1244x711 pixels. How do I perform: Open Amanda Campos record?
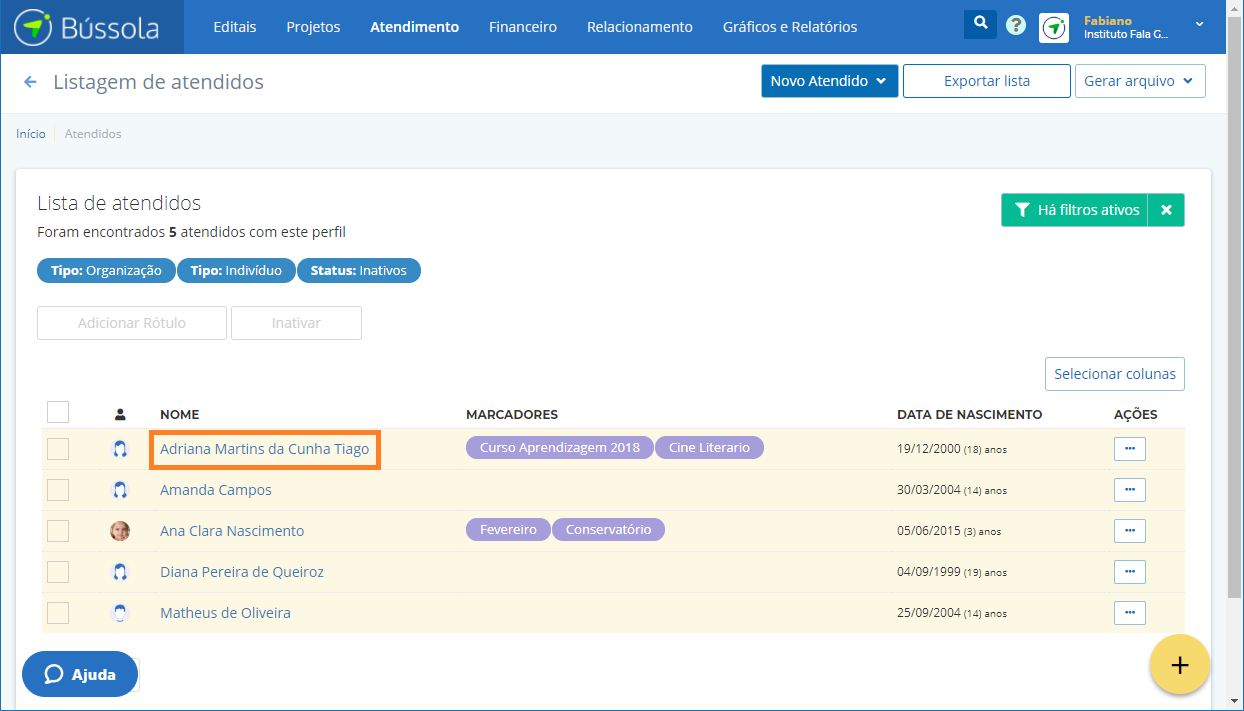point(216,490)
